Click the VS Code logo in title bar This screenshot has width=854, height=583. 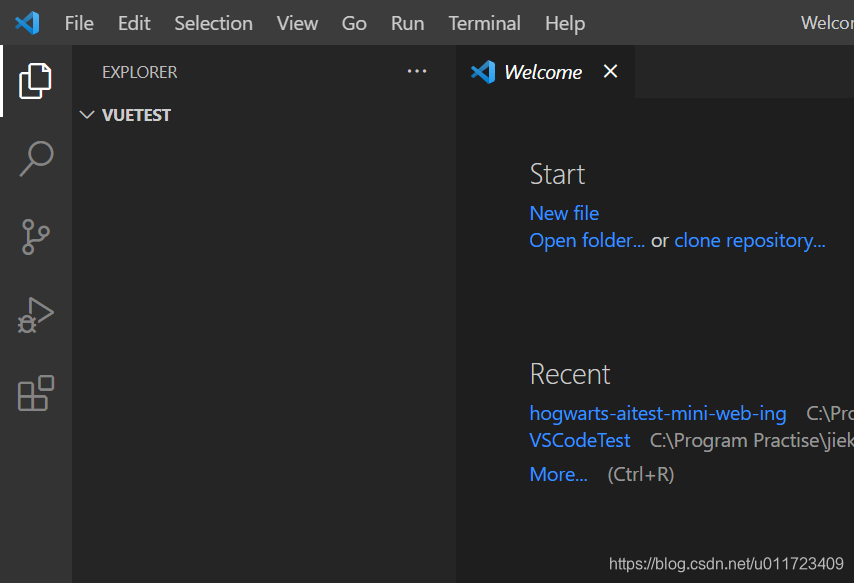27,22
